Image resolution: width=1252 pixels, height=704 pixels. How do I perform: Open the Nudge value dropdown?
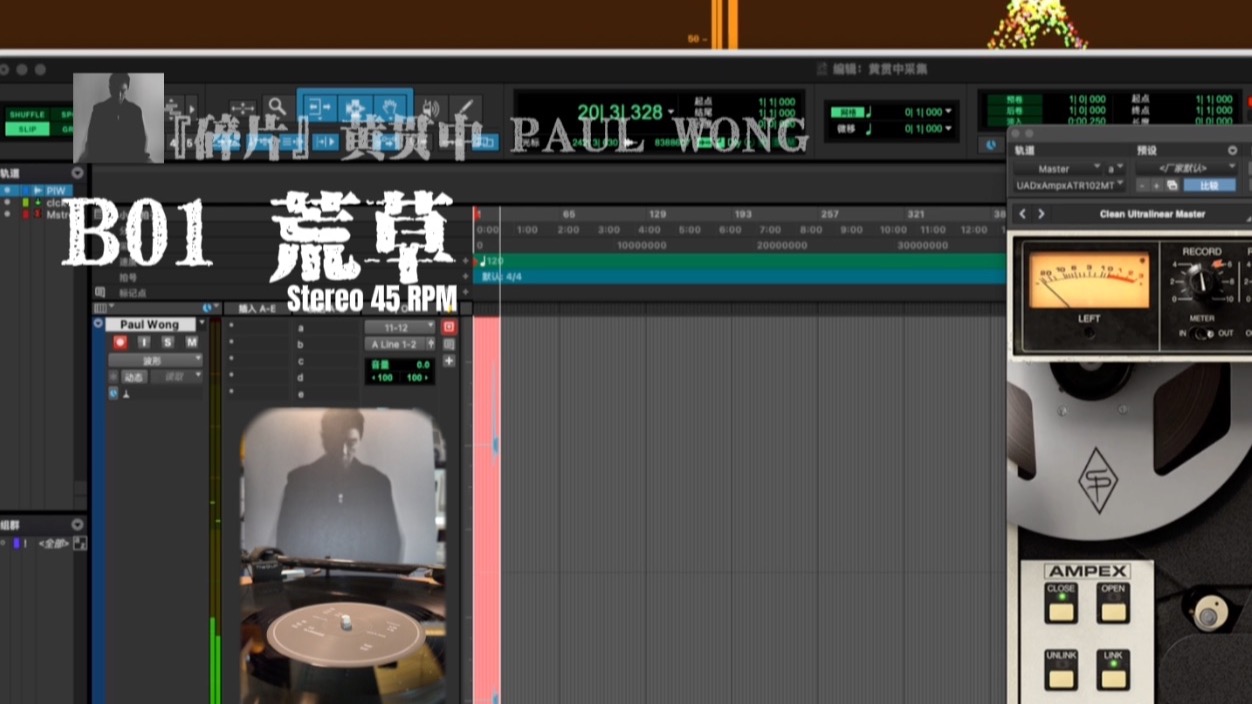pos(949,128)
